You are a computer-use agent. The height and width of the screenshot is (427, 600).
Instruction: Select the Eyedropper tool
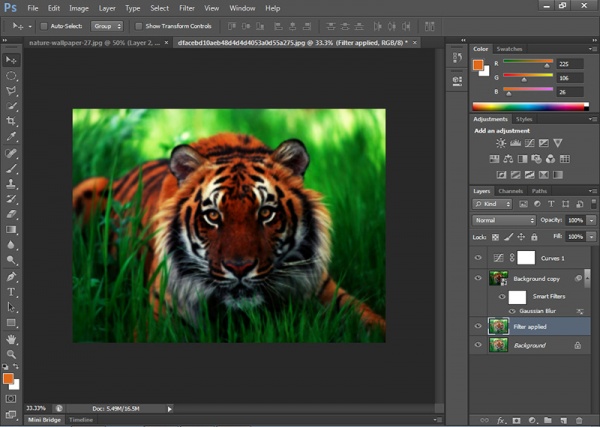(x=12, y=137)
